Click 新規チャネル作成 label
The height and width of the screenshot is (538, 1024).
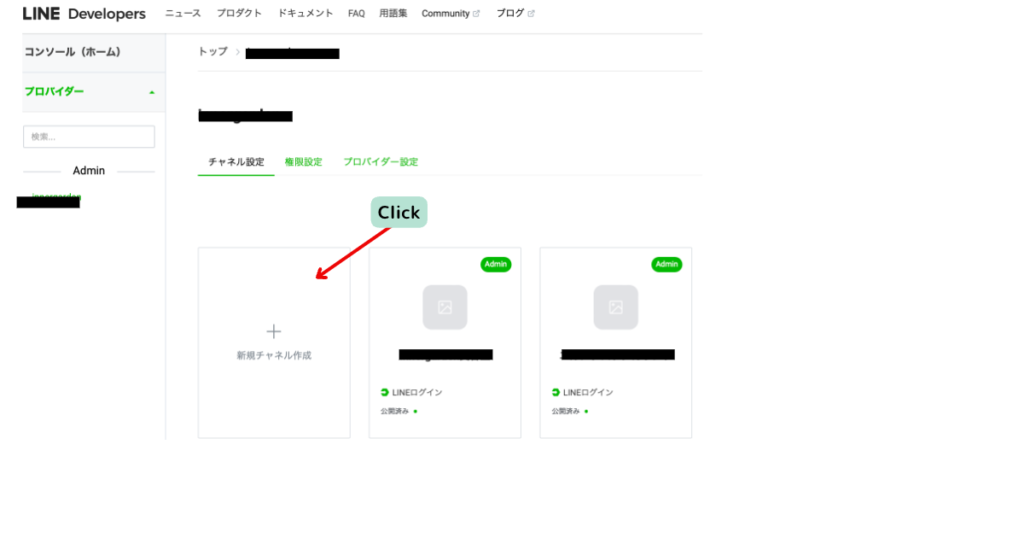pyautogui.click(x=274, y=355)
